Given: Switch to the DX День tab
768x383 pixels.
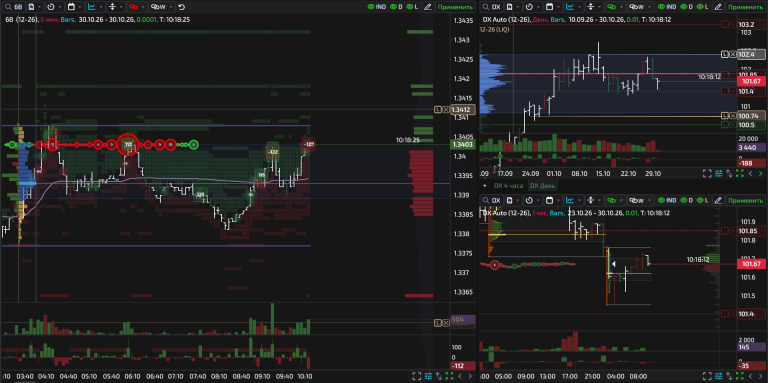Looking at the screenshot, I should 542,186.
